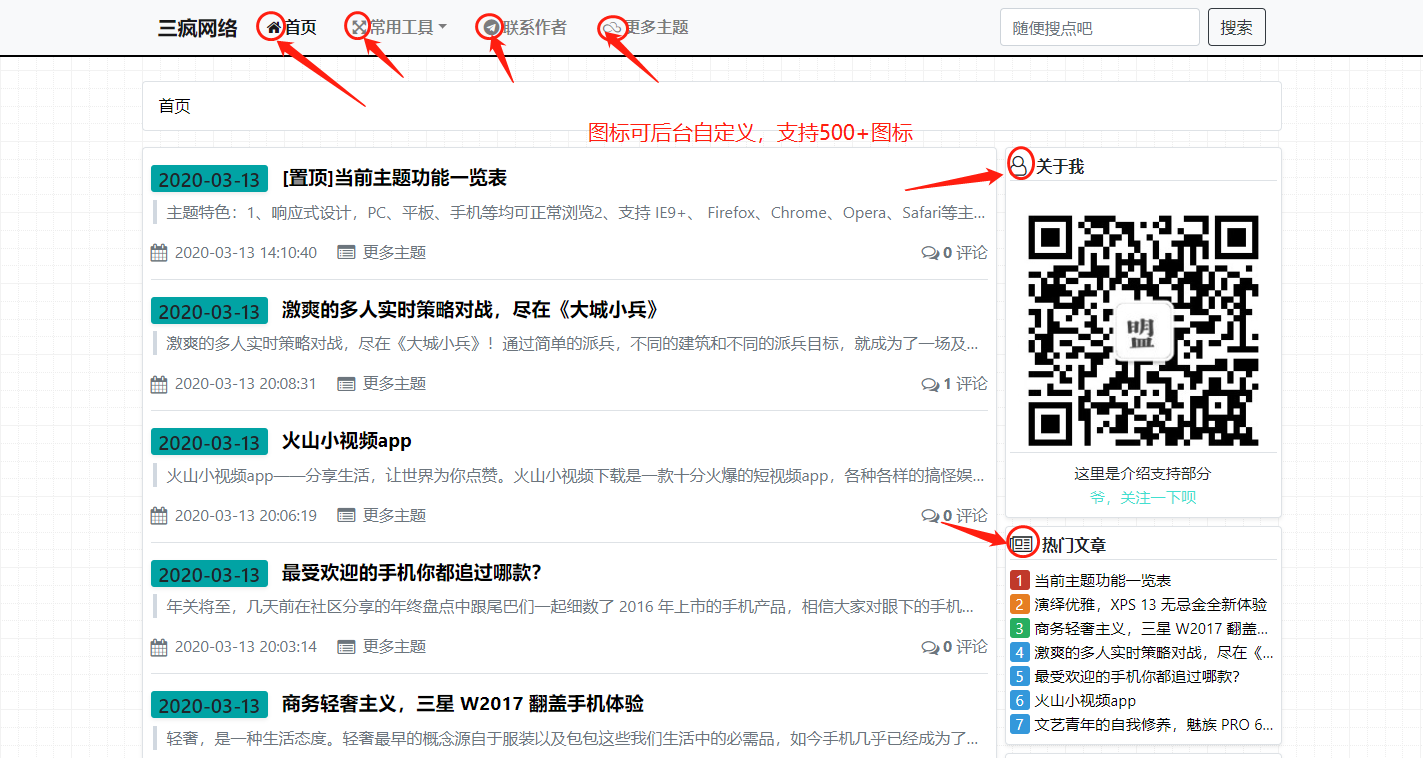The width and height of the screenshot is (1423, 758).
Task: Click calendar icon next to 2020-03-13 20:06:19
Action: click(x=159, y=516)
